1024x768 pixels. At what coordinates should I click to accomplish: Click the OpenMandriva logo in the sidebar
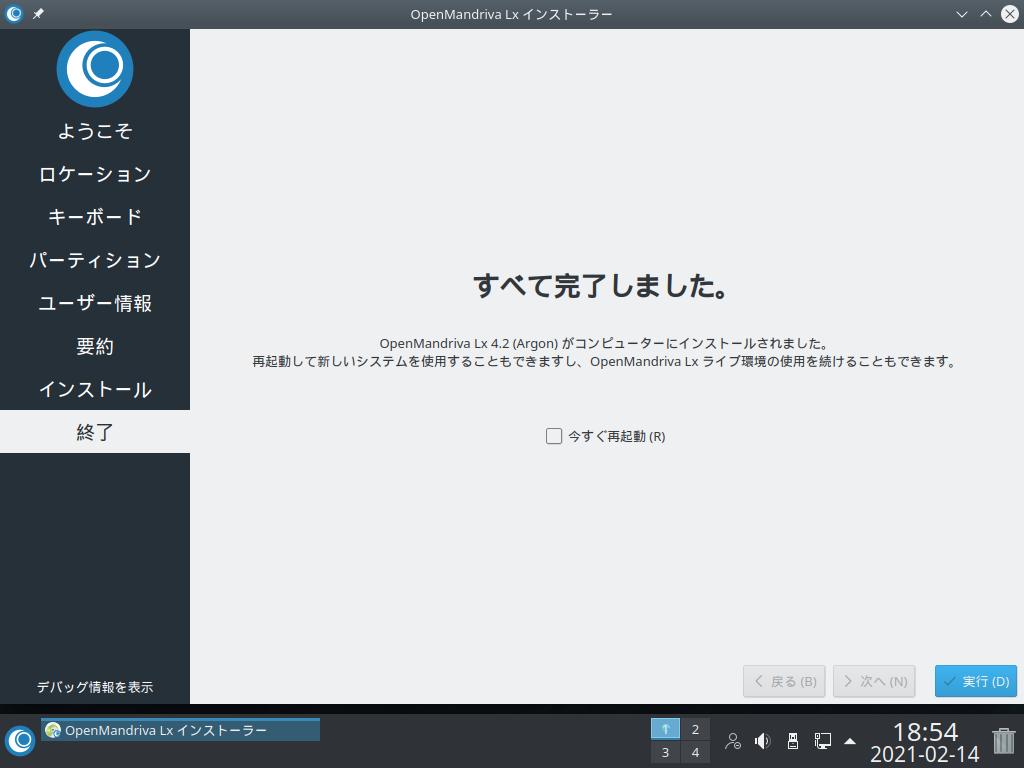95,69
